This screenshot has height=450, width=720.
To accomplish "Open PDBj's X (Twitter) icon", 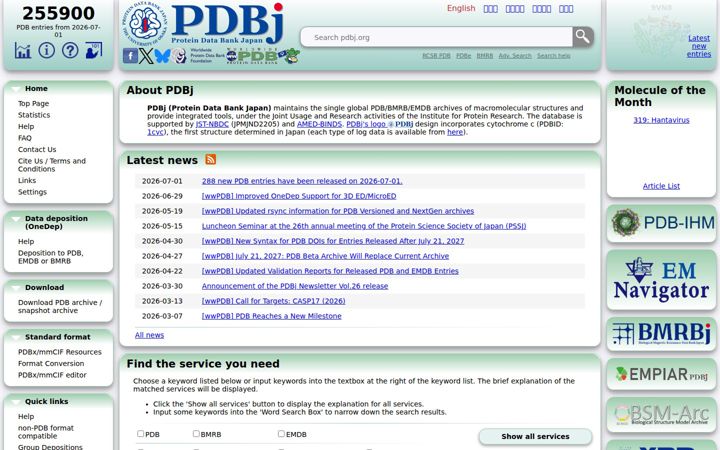I will (146, 56).
